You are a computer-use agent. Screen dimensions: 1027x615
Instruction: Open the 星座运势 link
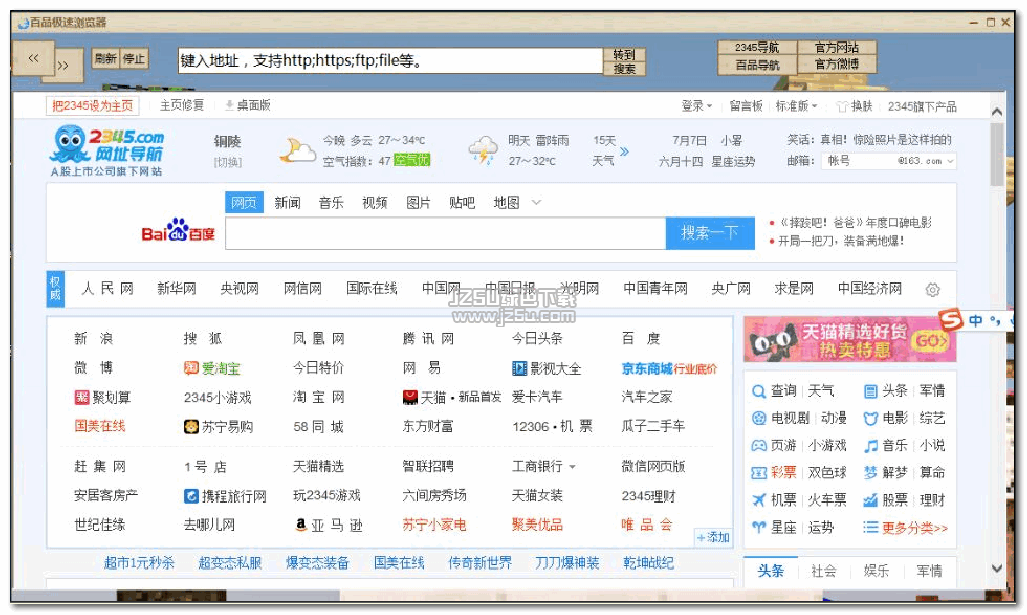[734, 161]
